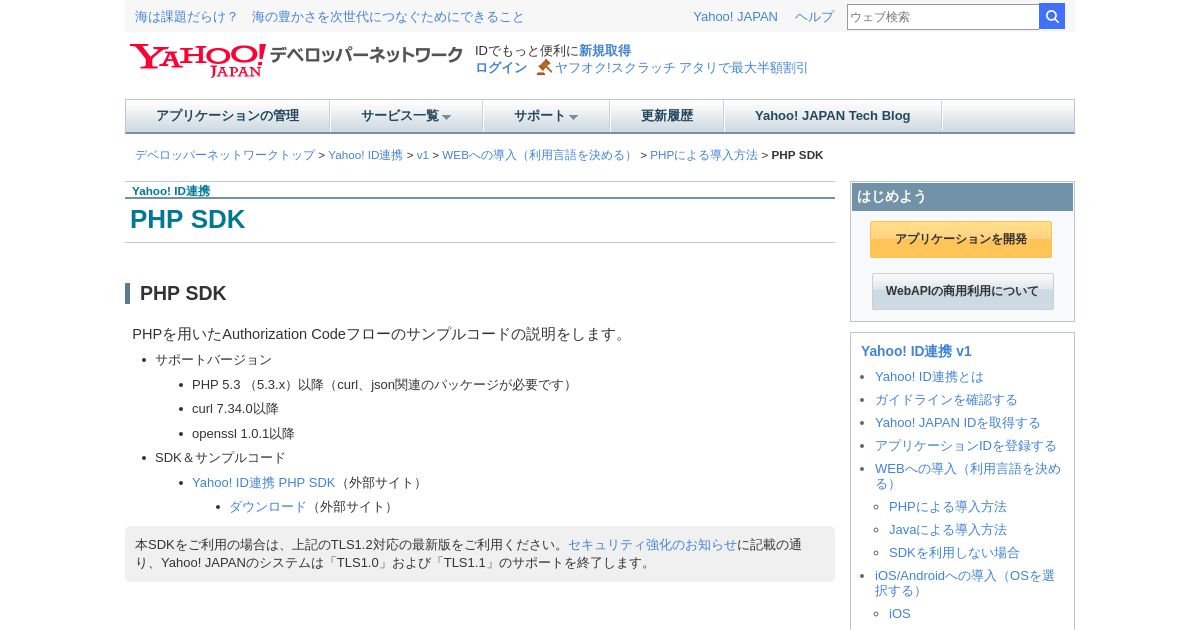Open アプリケーションの管理 menu item
The height and width of the screenshot is (630, 1200).
(x=228, y=116)
